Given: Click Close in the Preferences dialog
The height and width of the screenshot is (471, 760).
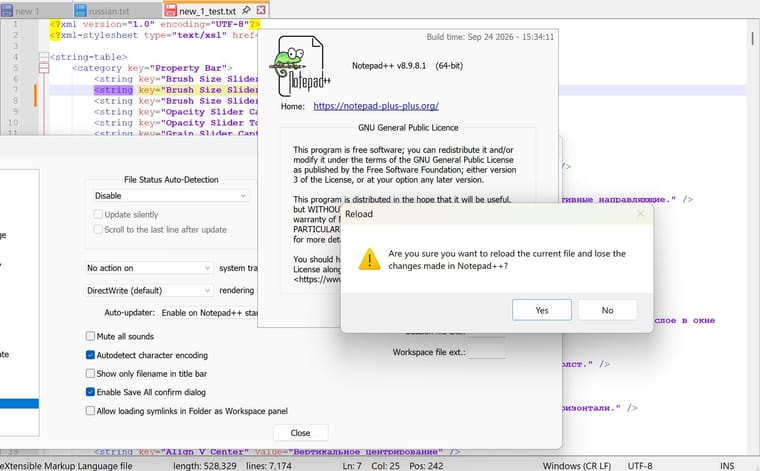Looking at the screenshot, I should 301,433.
